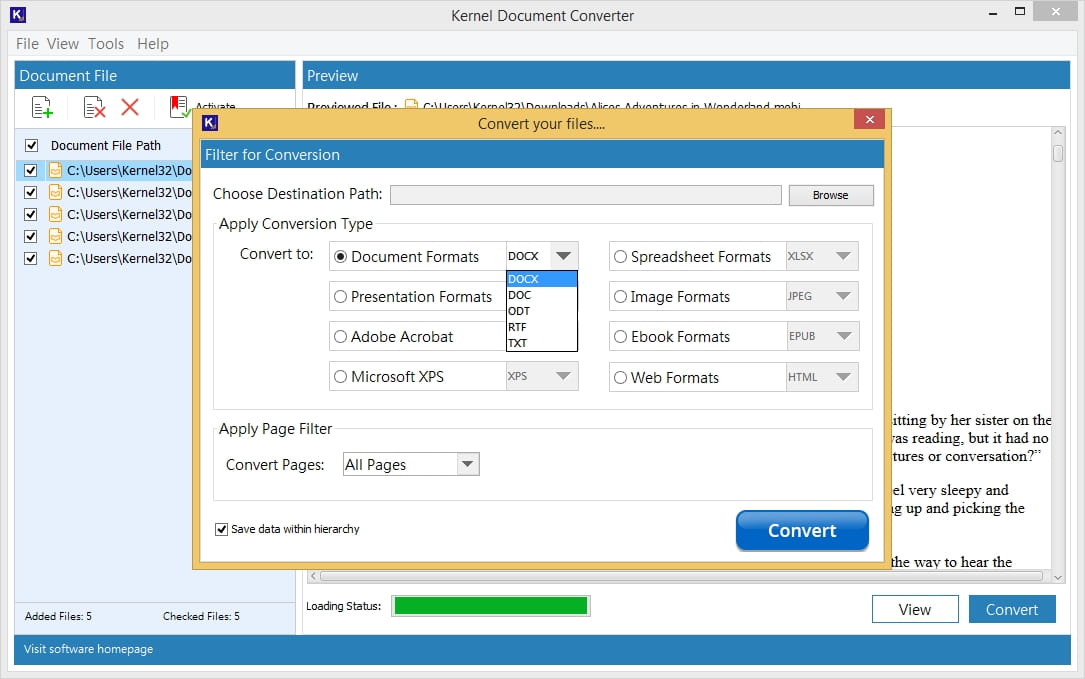Uncheck the third file row checkbox

point(30,215)
